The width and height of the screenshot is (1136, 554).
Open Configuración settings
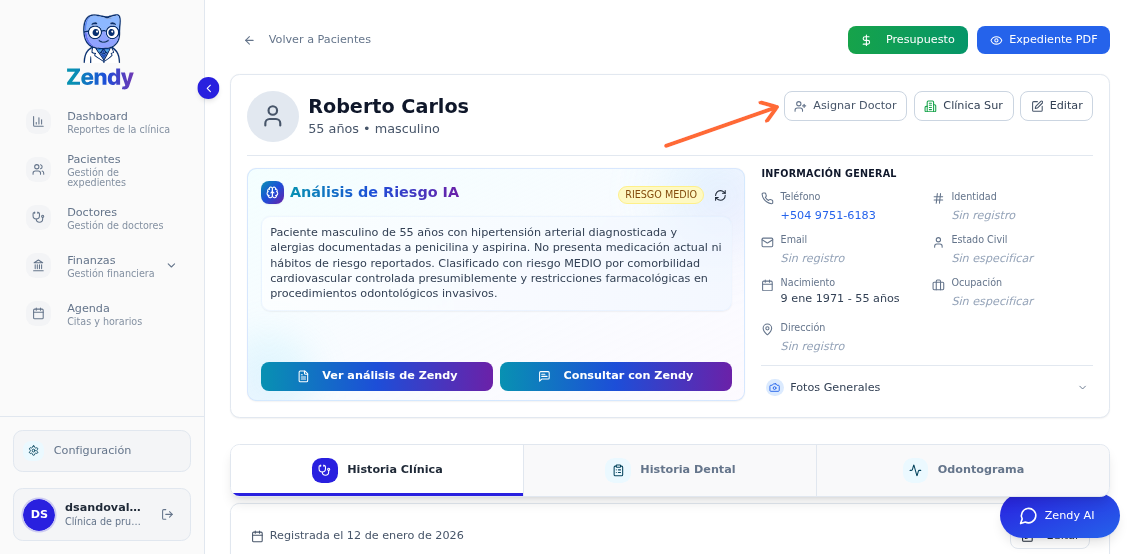point(101,450)
